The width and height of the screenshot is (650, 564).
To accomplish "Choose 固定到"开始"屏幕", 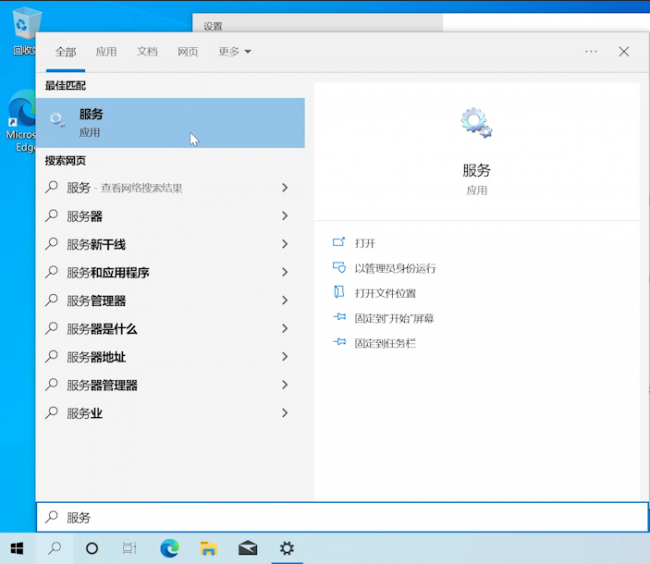I will (x=394, y=318).
